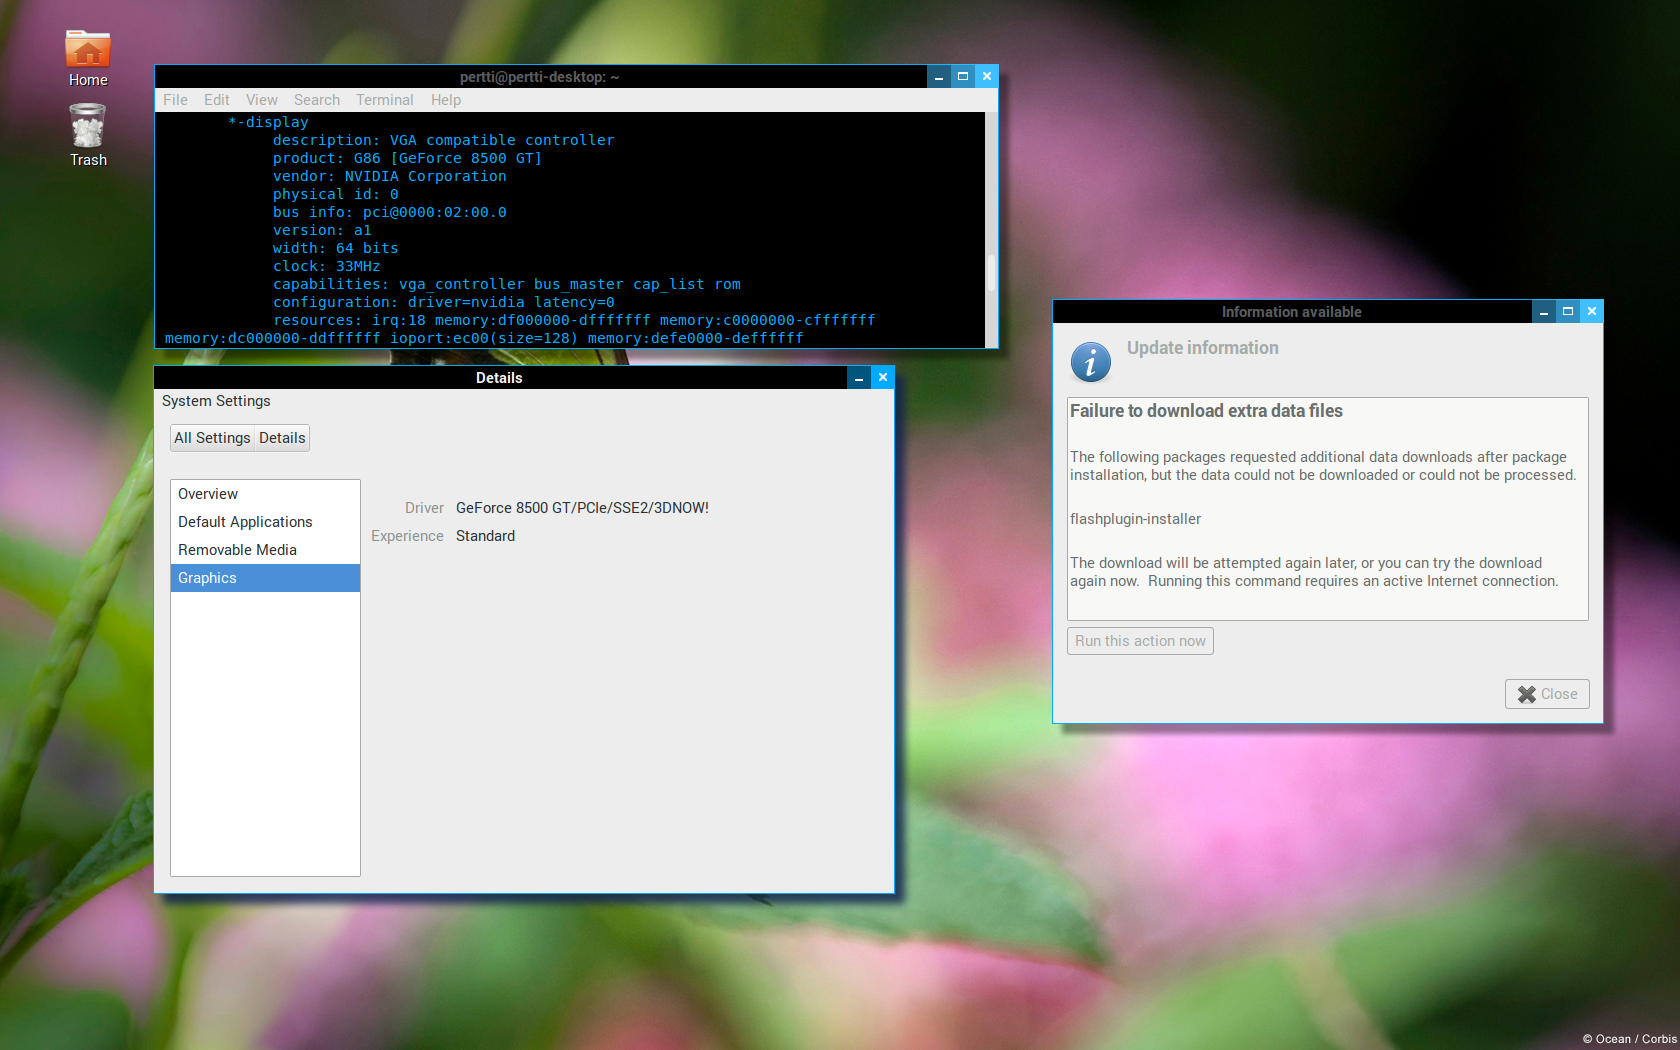Maximize the terminal window

point(962,77)
